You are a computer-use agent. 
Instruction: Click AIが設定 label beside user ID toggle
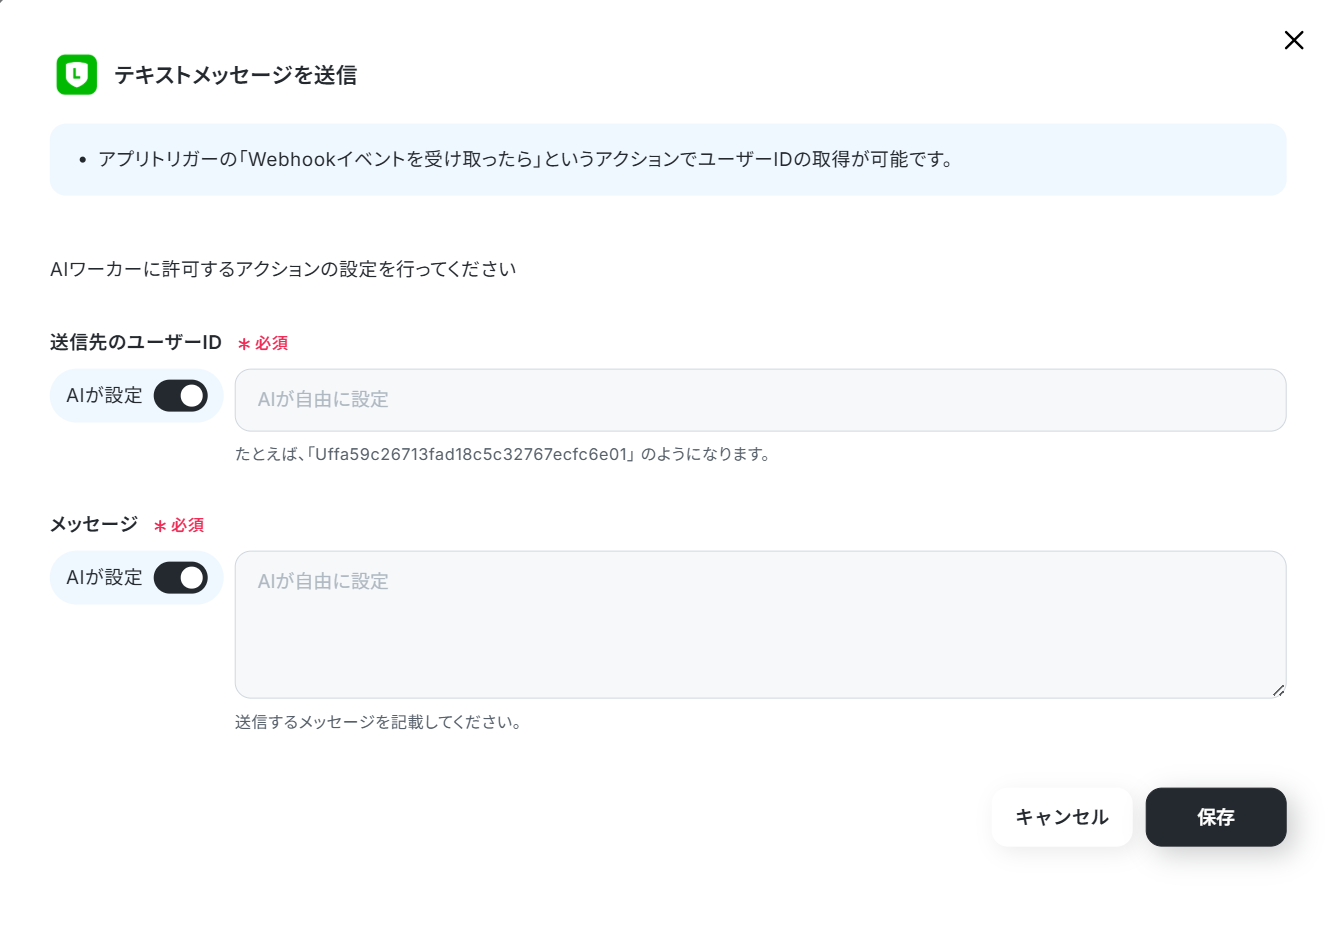coord(104,396)
